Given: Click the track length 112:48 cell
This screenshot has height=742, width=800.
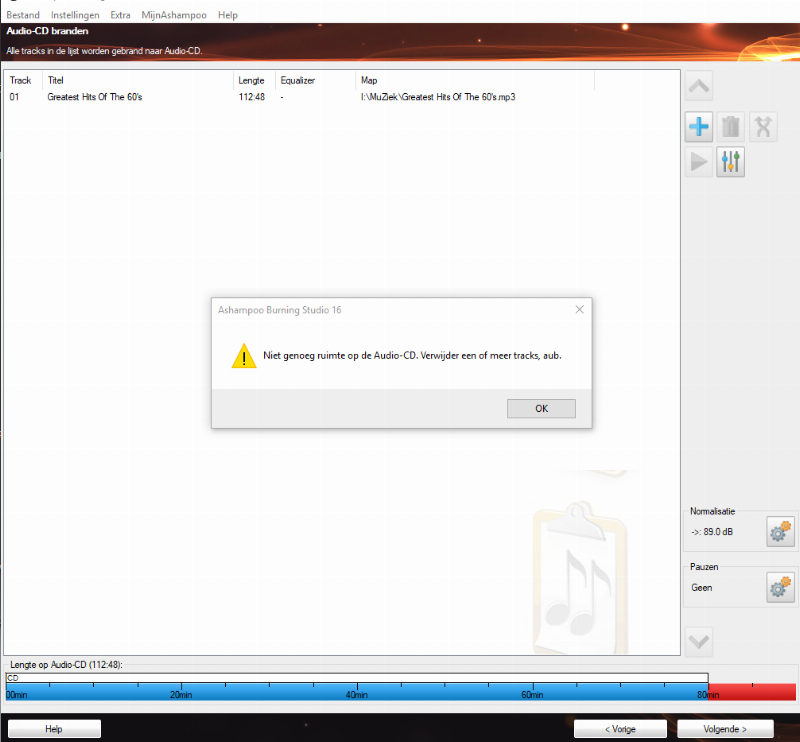Looking at the screenshot, I should coord(252,97).
